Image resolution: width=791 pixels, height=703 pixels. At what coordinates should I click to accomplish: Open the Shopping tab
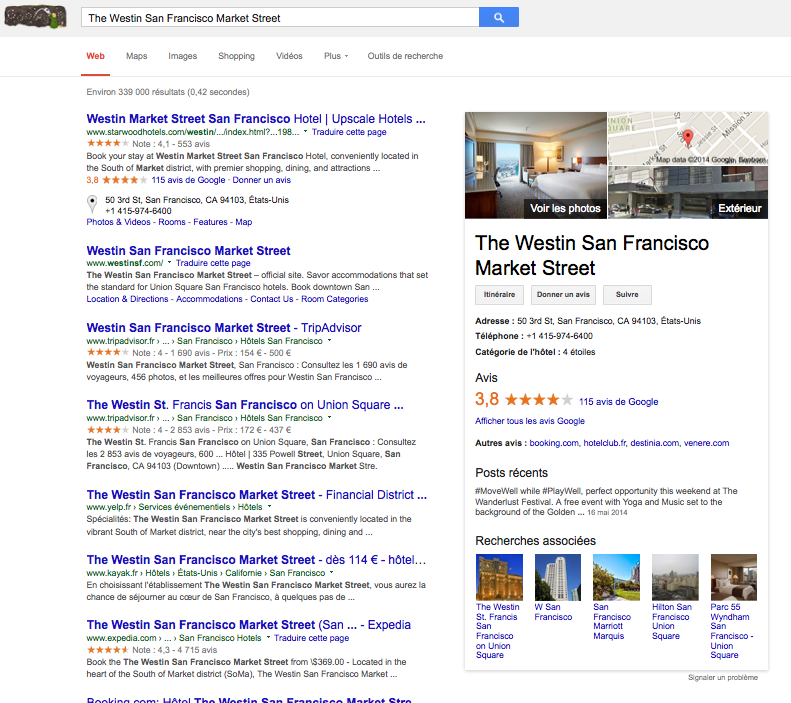236,56
